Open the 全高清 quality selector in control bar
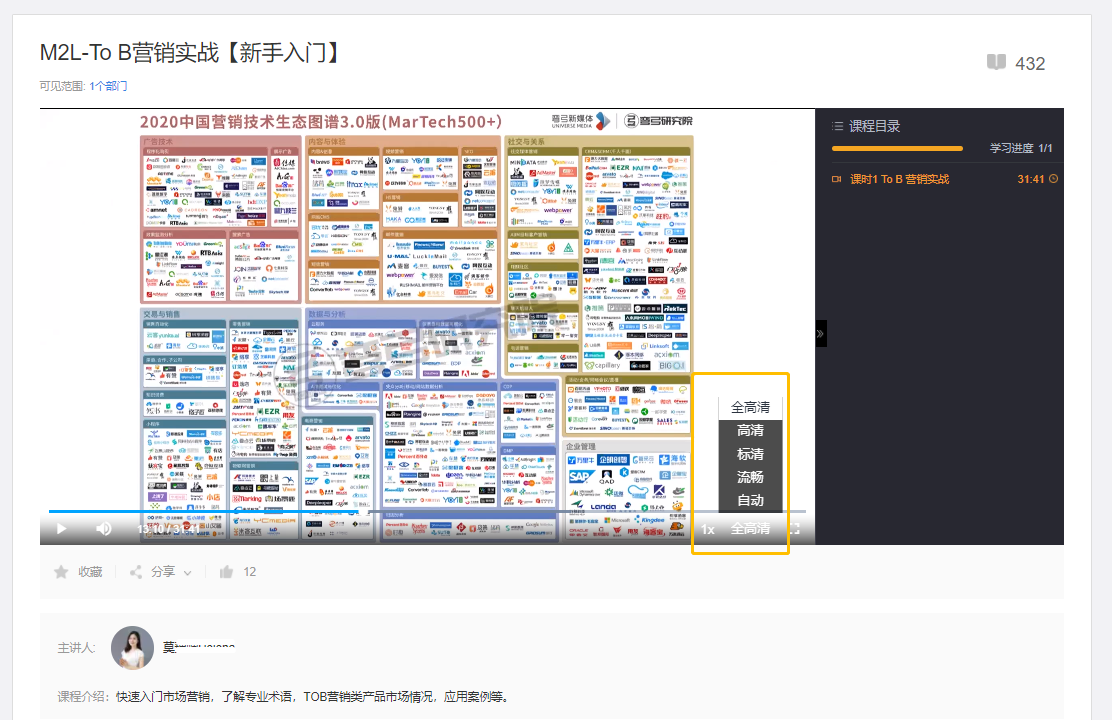 (x=750, y=529)
